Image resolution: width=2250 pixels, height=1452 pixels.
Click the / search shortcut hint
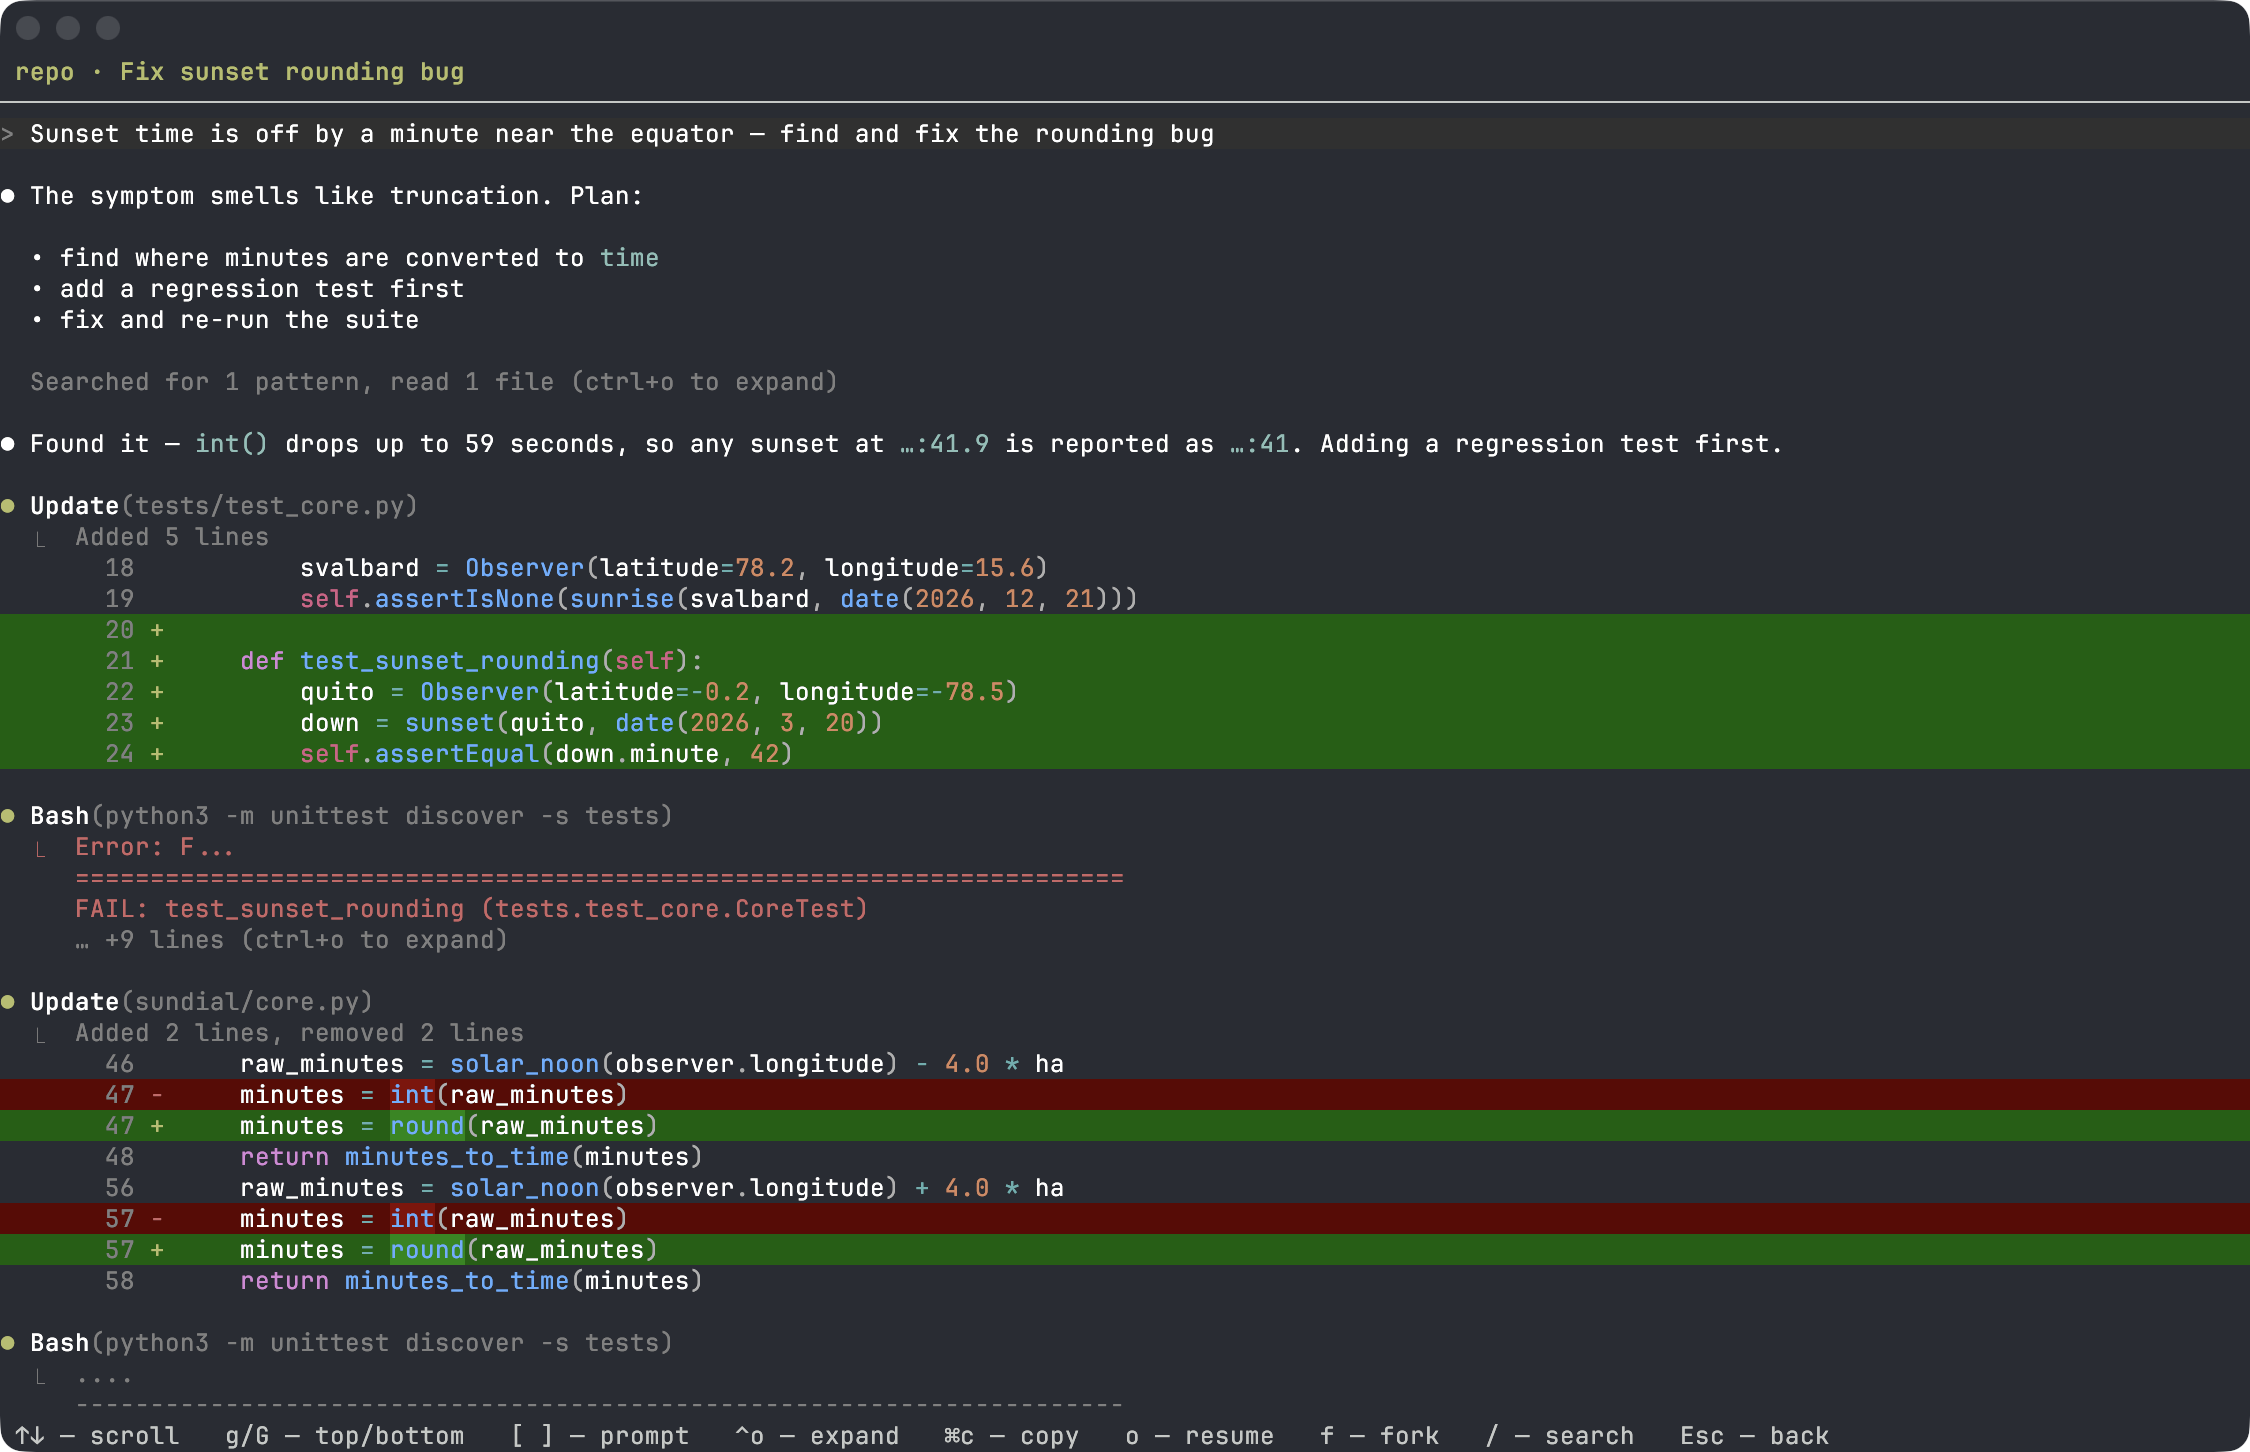[x=1560, y=1436]
